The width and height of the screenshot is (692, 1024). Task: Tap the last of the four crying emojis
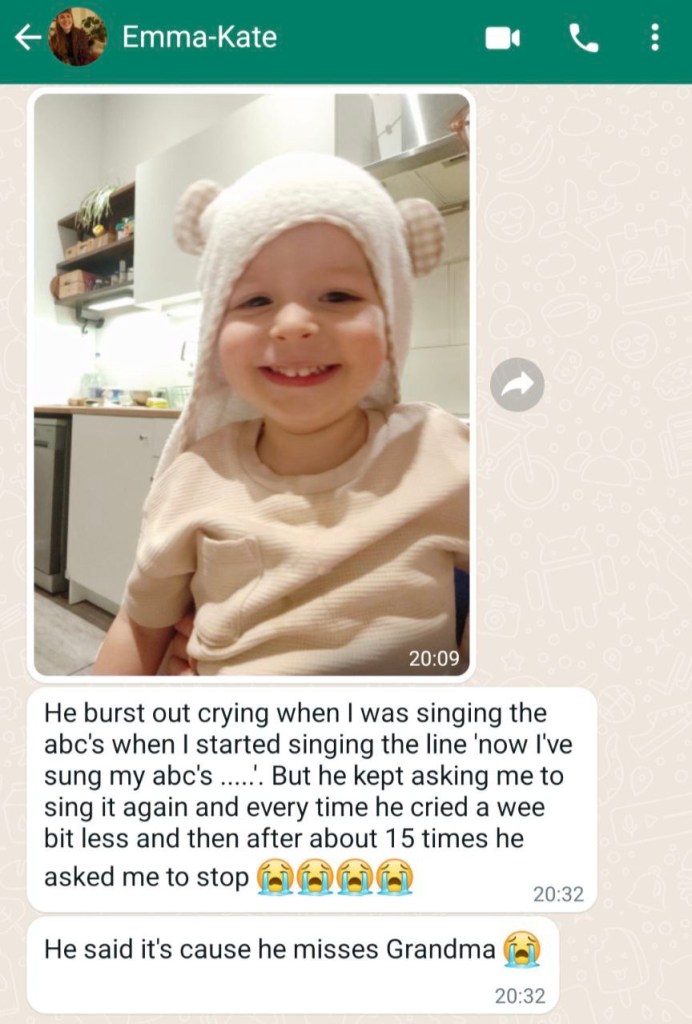395,877
